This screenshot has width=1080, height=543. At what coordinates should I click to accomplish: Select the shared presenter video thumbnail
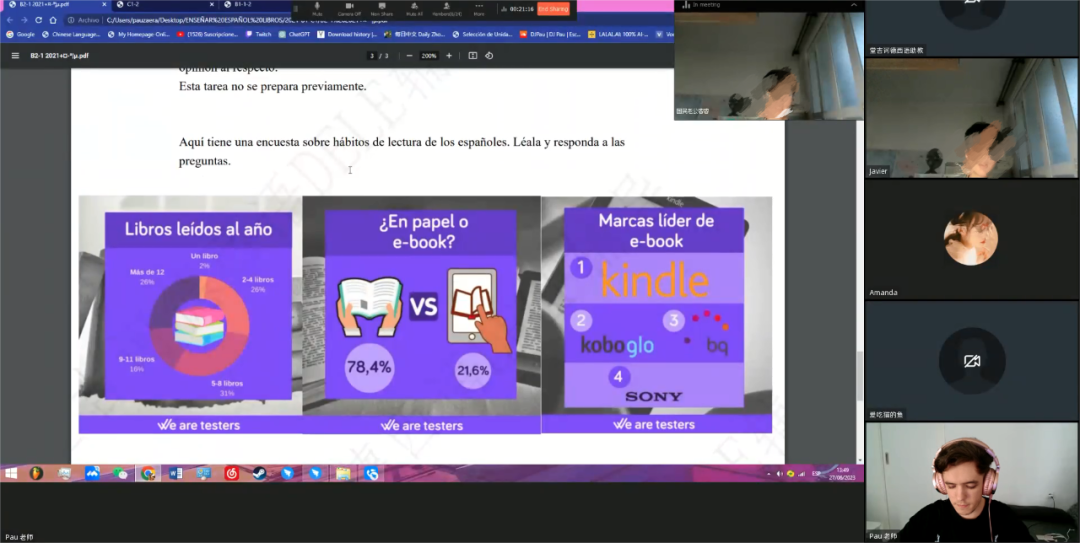coord(769,65)
